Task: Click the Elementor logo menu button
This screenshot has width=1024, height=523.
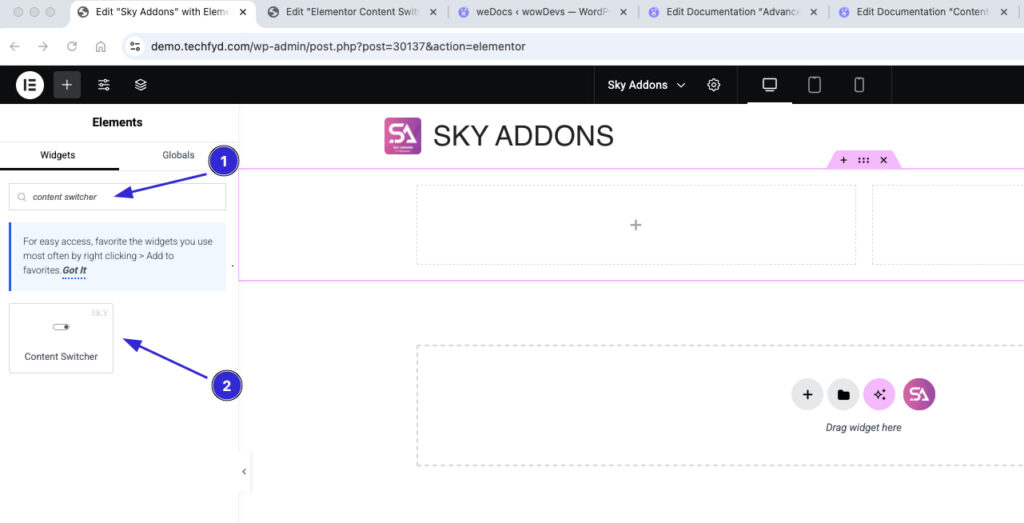Action: pyautogui.click(x=29, y=85)
